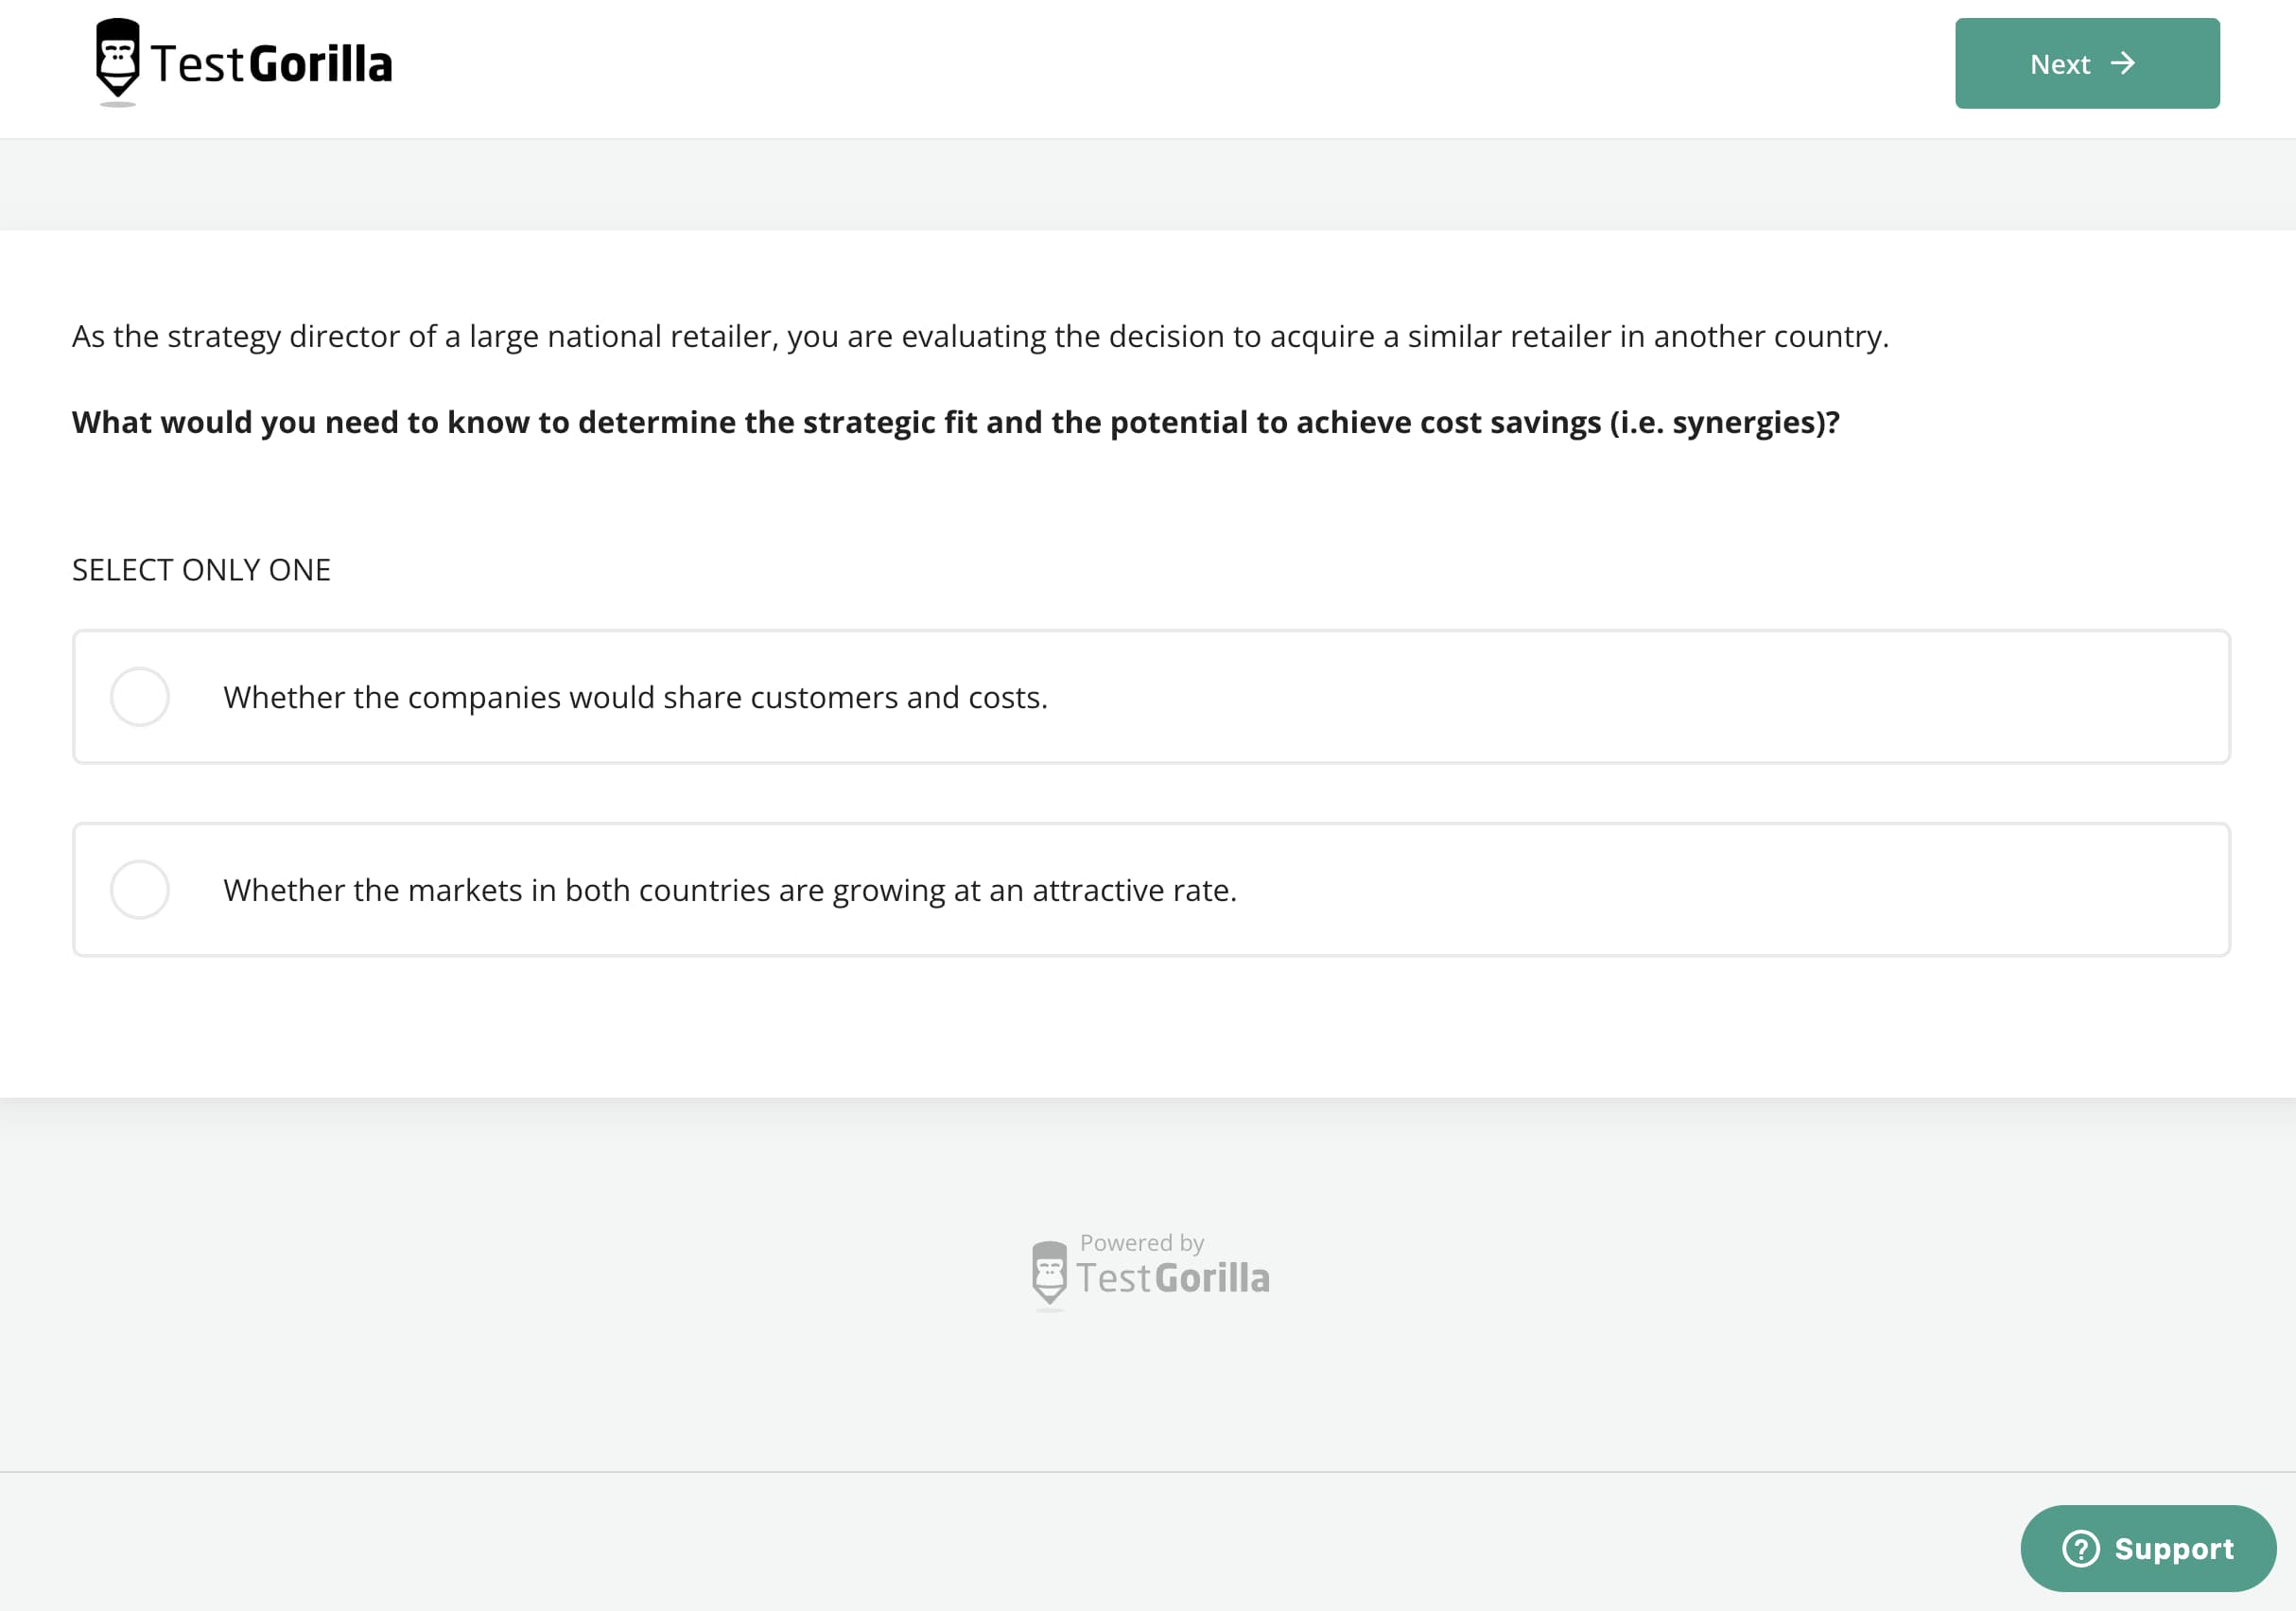Image resolution: width=2296 pixels, height=1611 pixels.
Task: Click the right arrow icon on Next
Action: point(2122,64)
